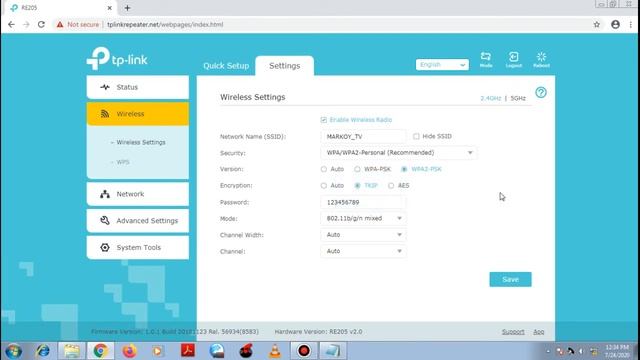Open VLC media player from the taskbar

pyautogui.click(x=275, y=351)
